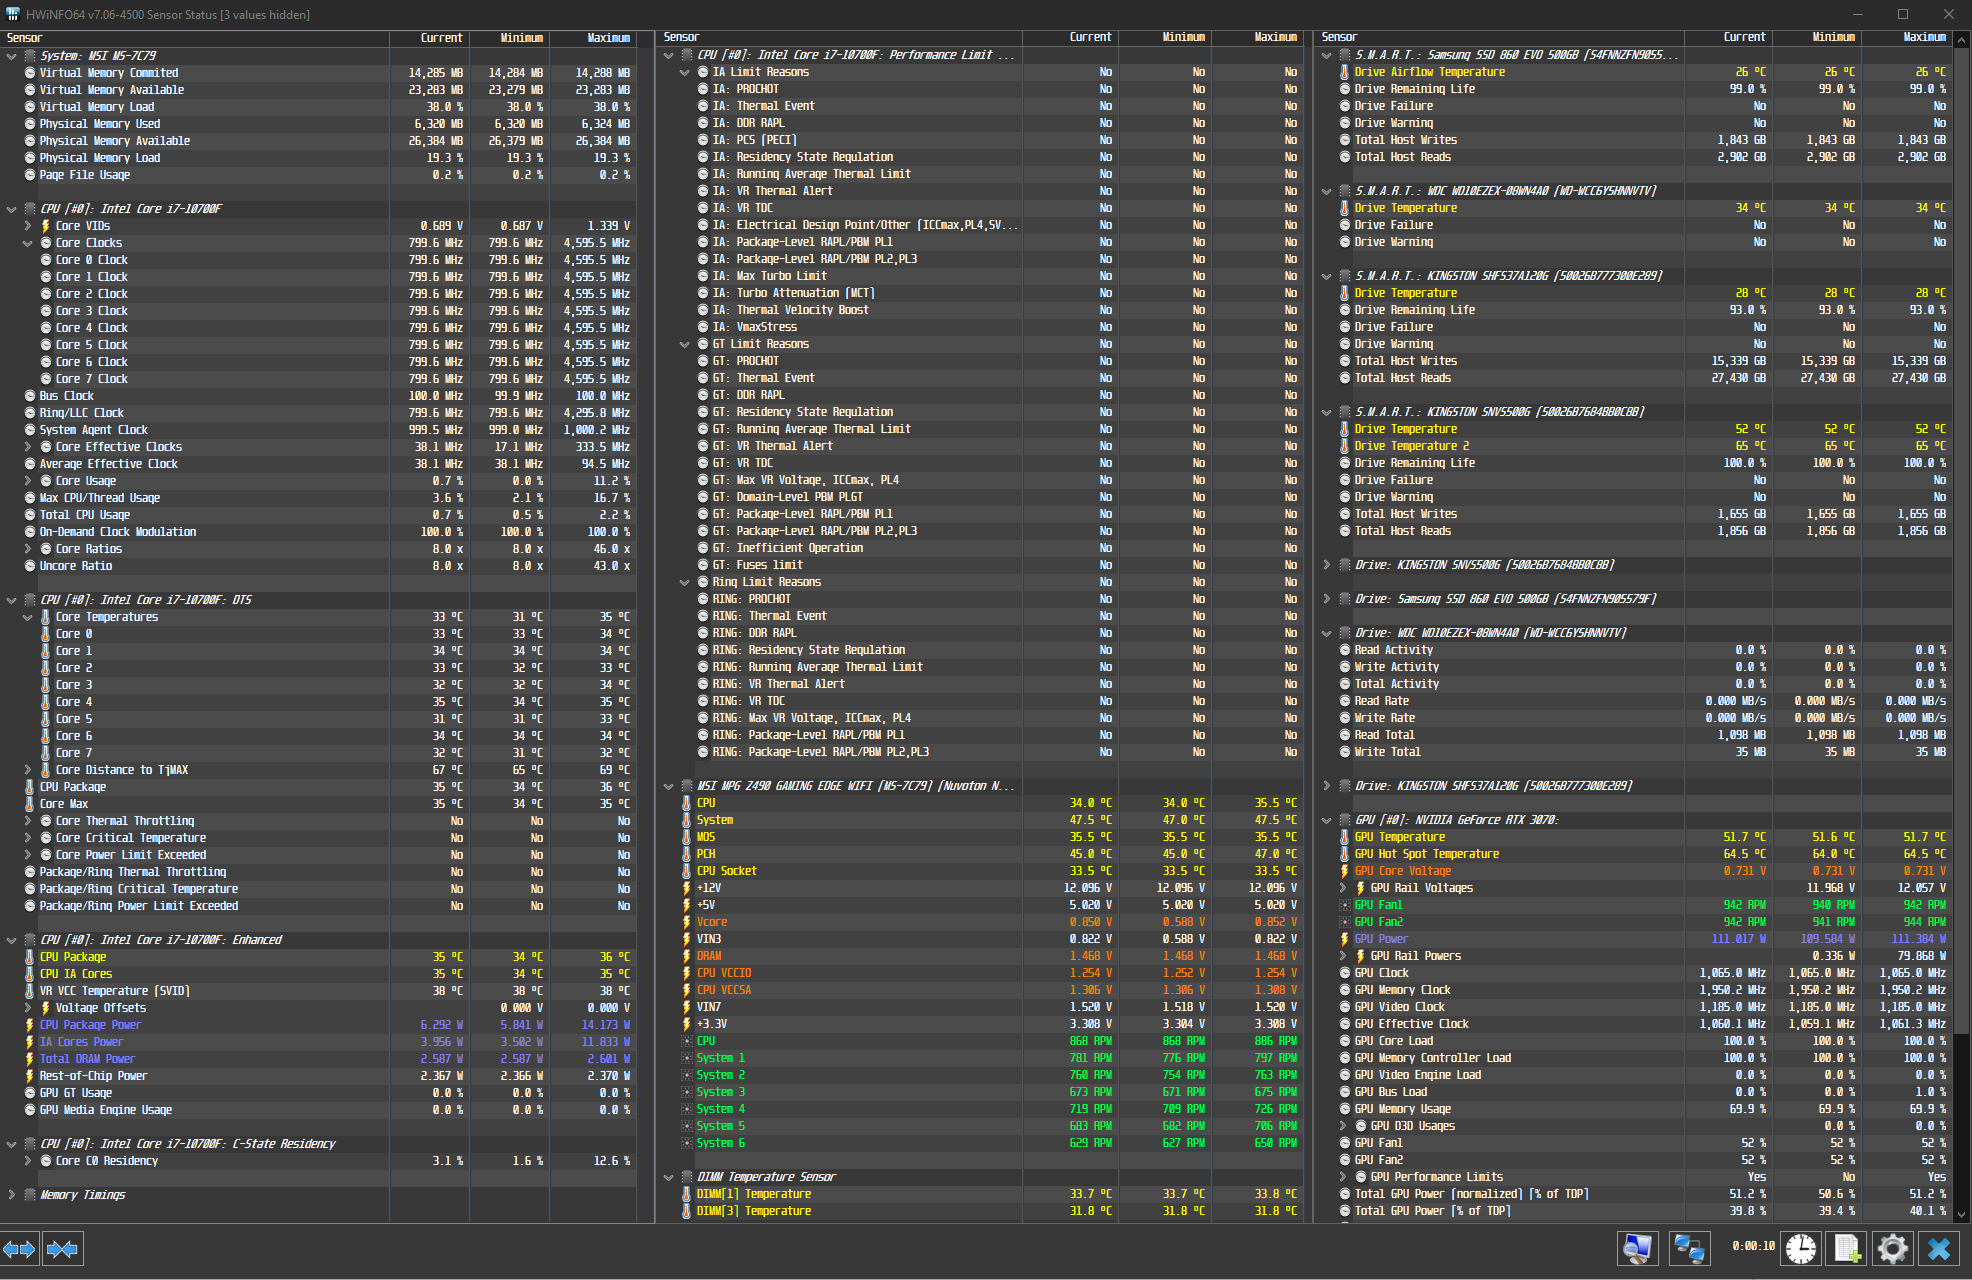Click the network remote monitoring icon
Viewport: 1972px width, 1280px height.
click(1689, 1249)
